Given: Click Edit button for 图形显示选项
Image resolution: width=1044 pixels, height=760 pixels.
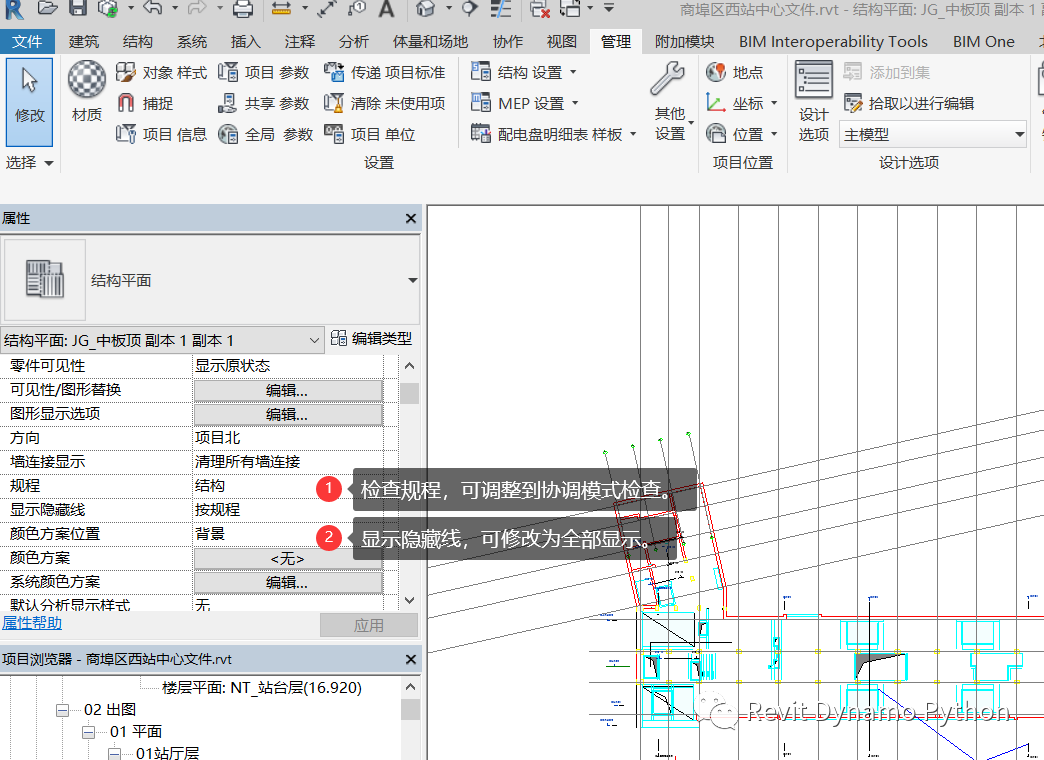Looking at the screenshot, I should pyautogui.click(x=288, y=414).
